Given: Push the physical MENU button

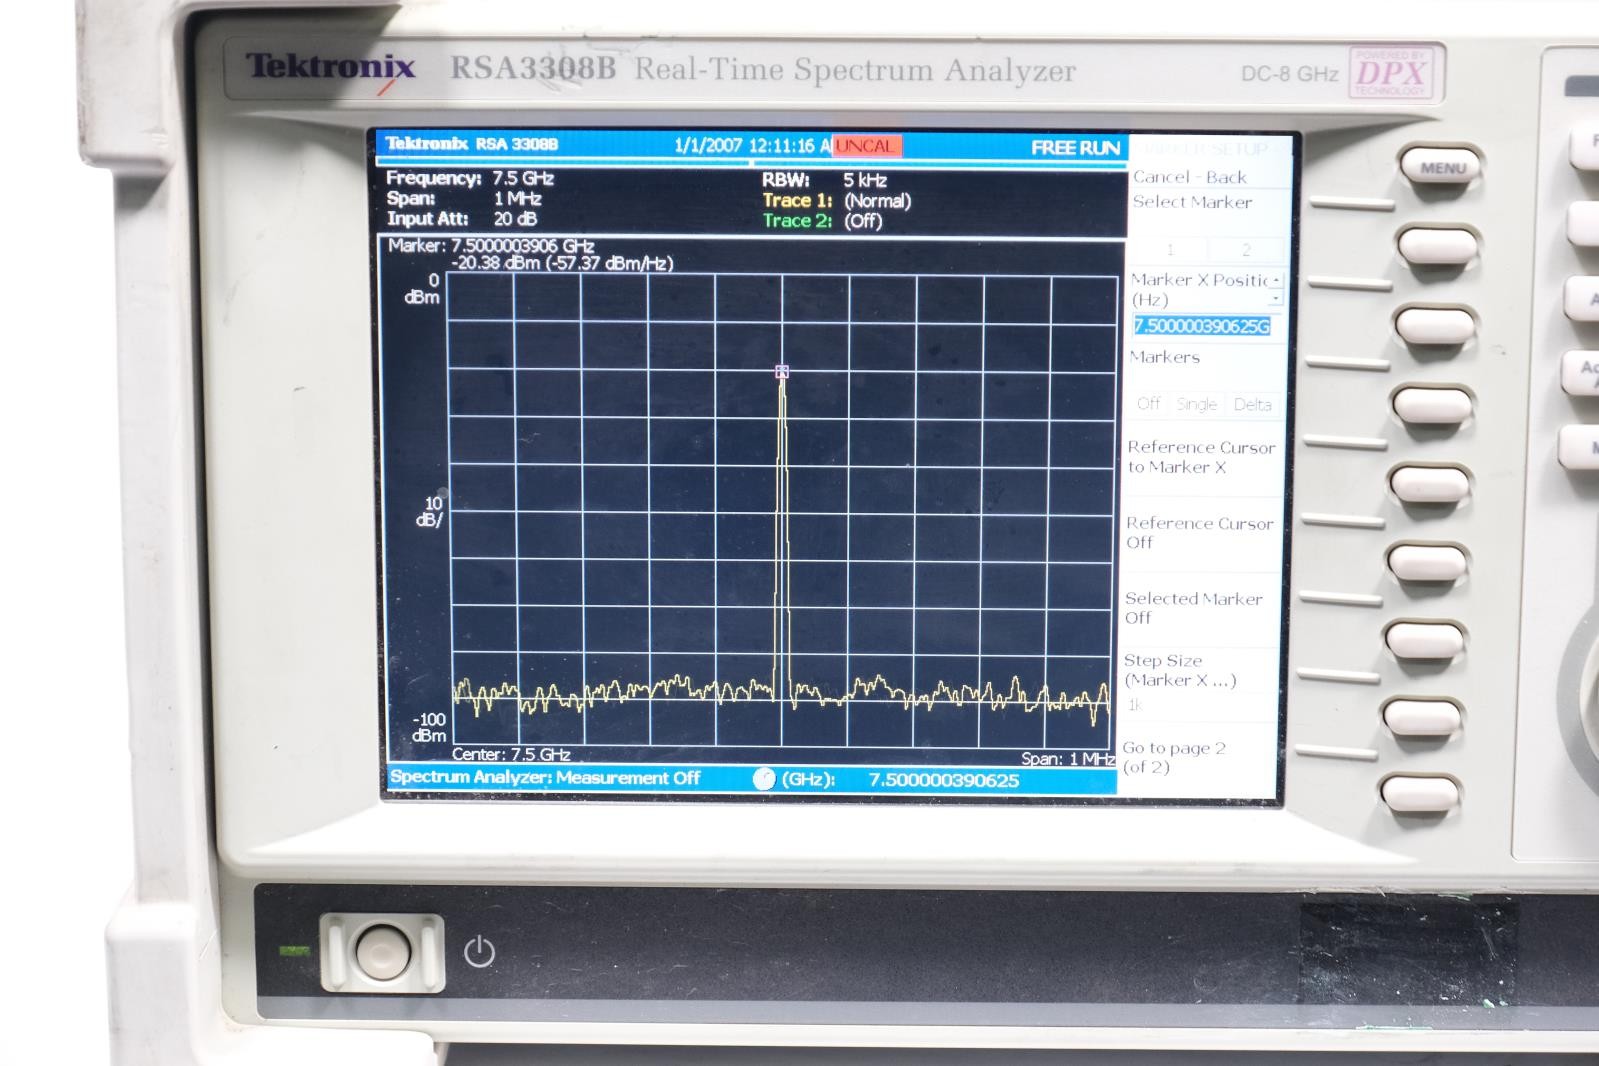Looking at the screenshot, I should coord(1440,167).
